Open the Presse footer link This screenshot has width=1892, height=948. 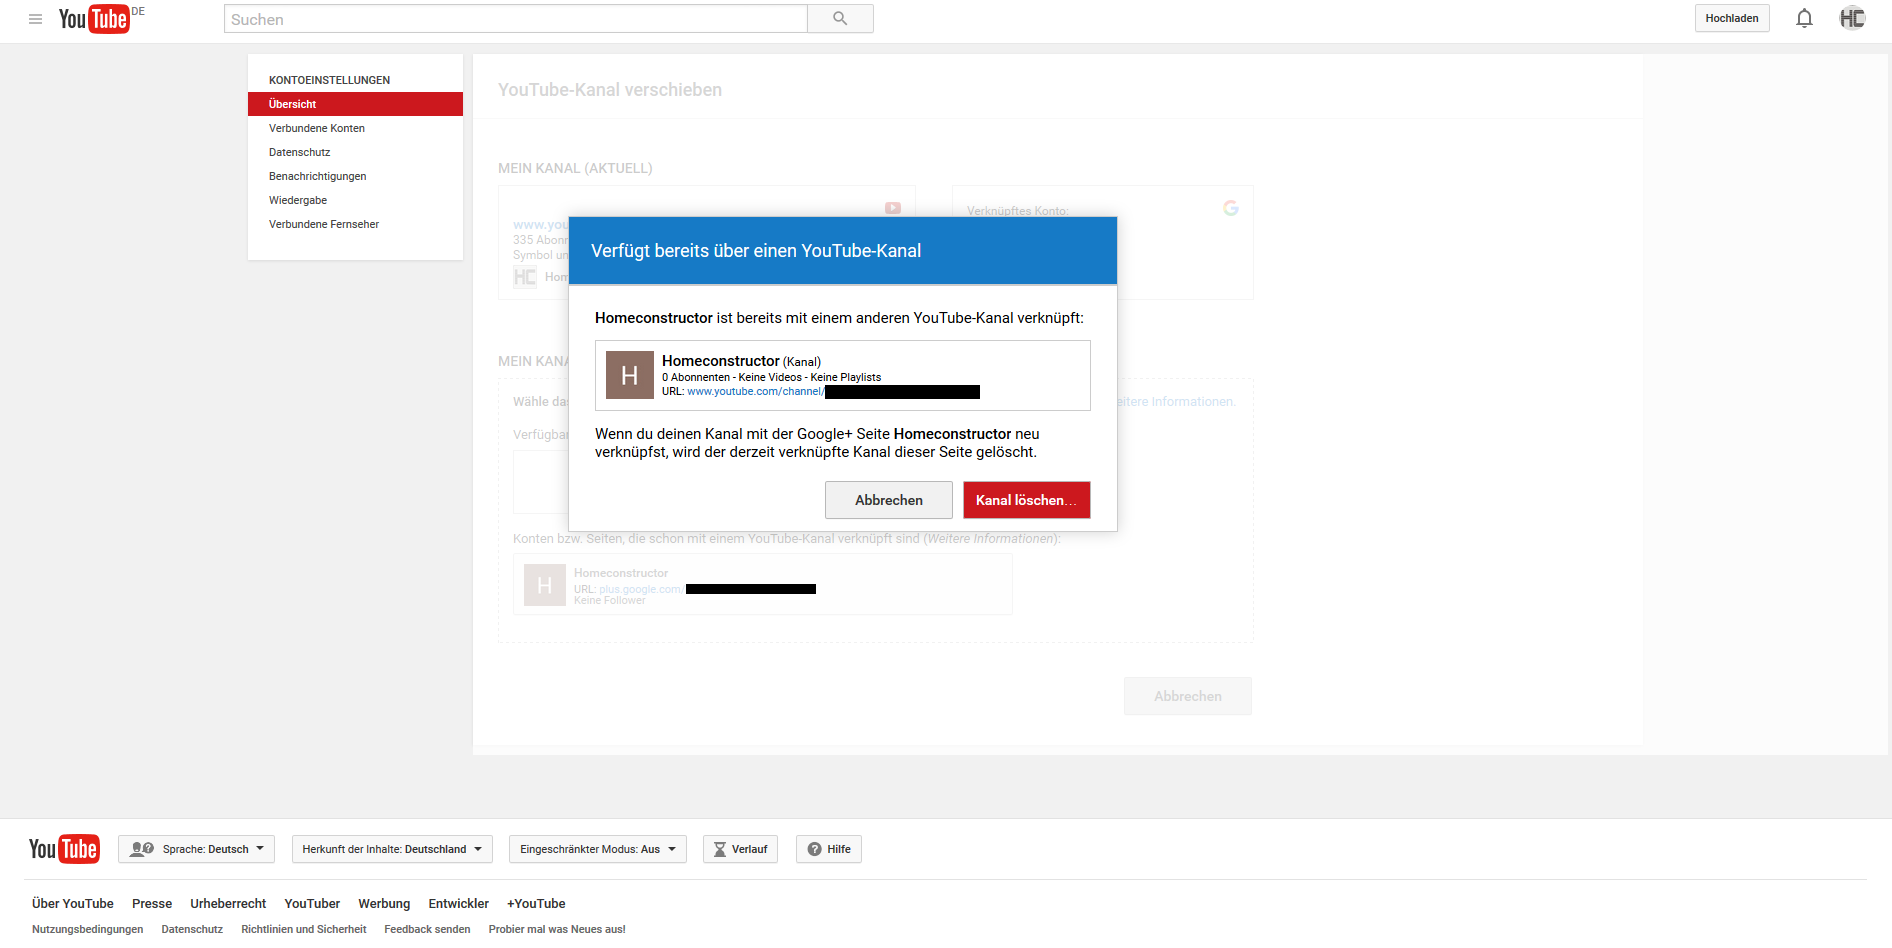[x=152, y=904]
